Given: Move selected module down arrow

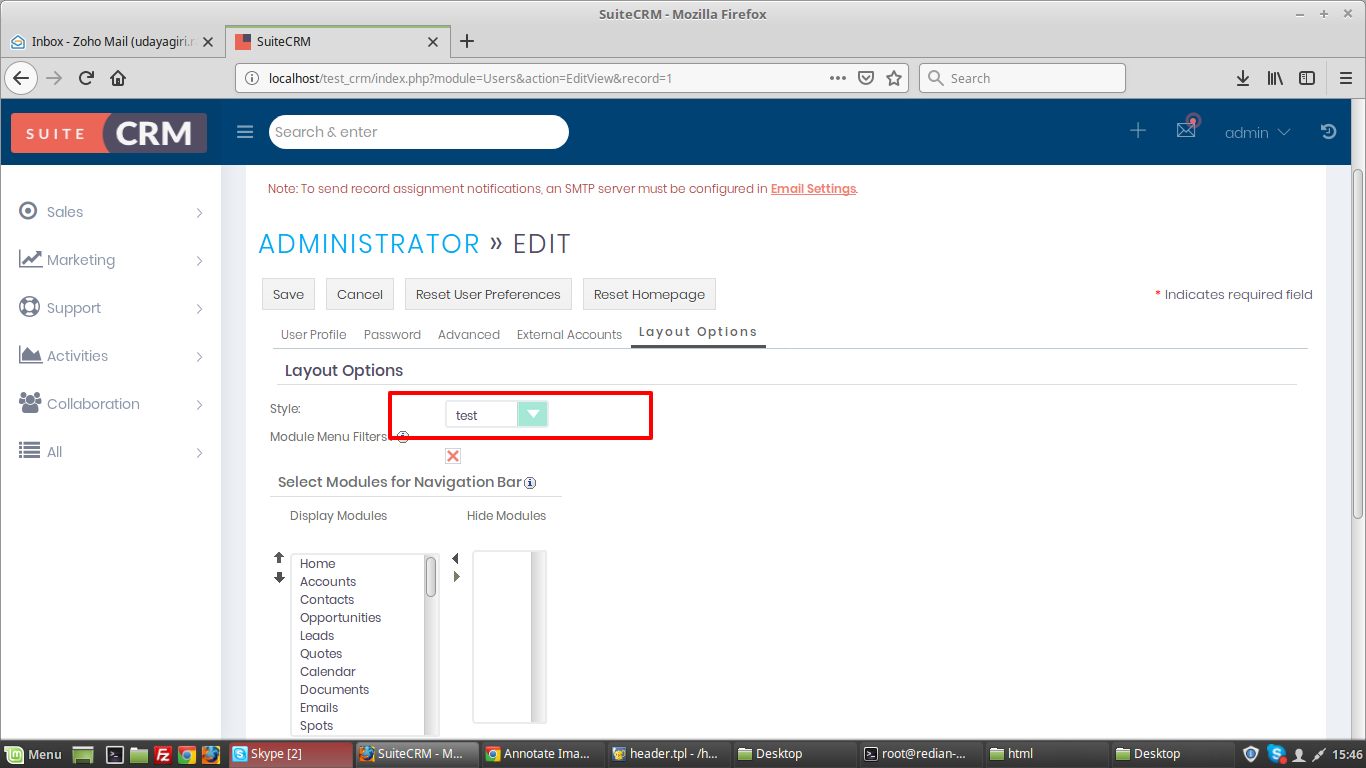Looking at the screenshot, I should coord(279,577).
